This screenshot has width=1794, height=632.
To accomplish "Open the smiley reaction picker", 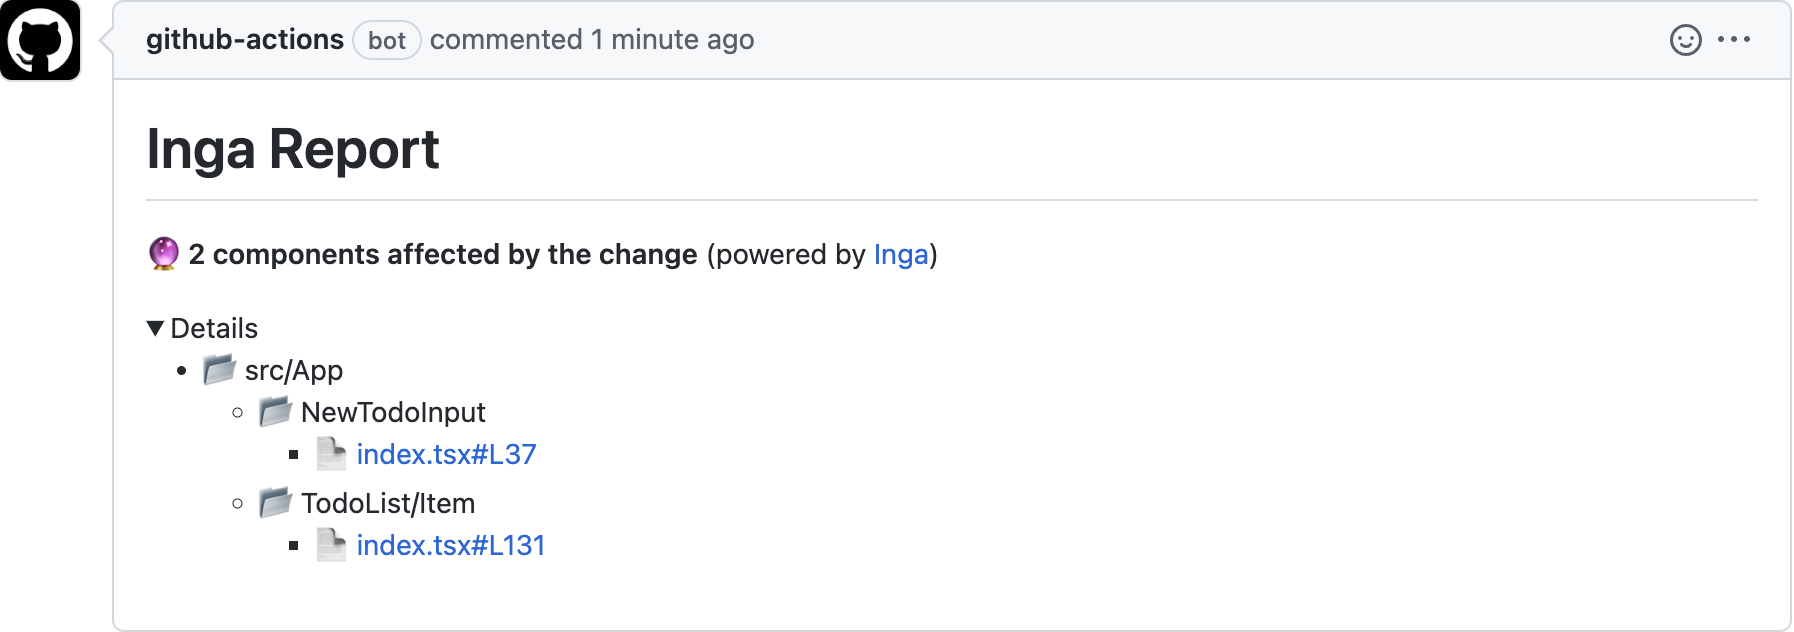I will tap(1685, 40).
